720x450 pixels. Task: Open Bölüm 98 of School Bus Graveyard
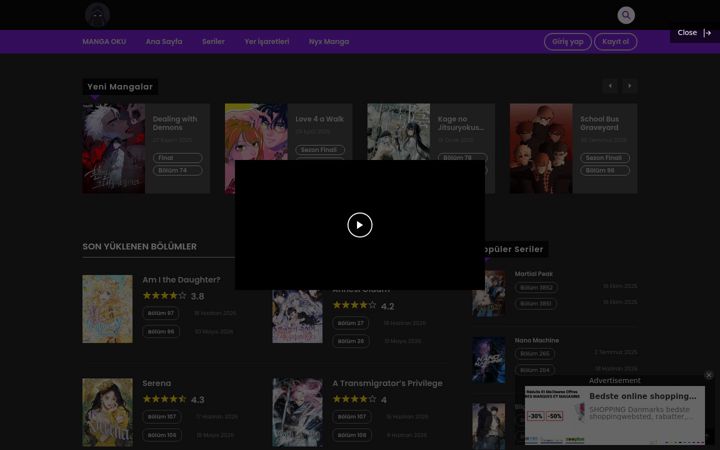[605, 170]
